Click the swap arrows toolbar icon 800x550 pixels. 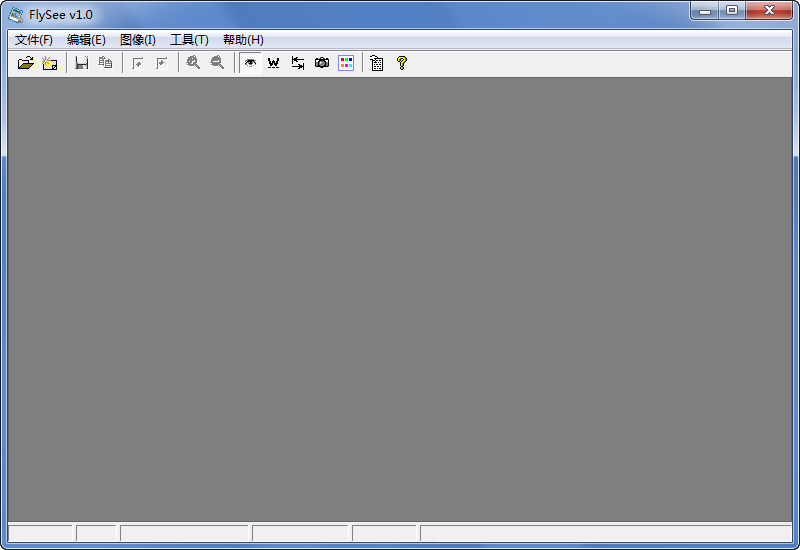tap(298, 63)
